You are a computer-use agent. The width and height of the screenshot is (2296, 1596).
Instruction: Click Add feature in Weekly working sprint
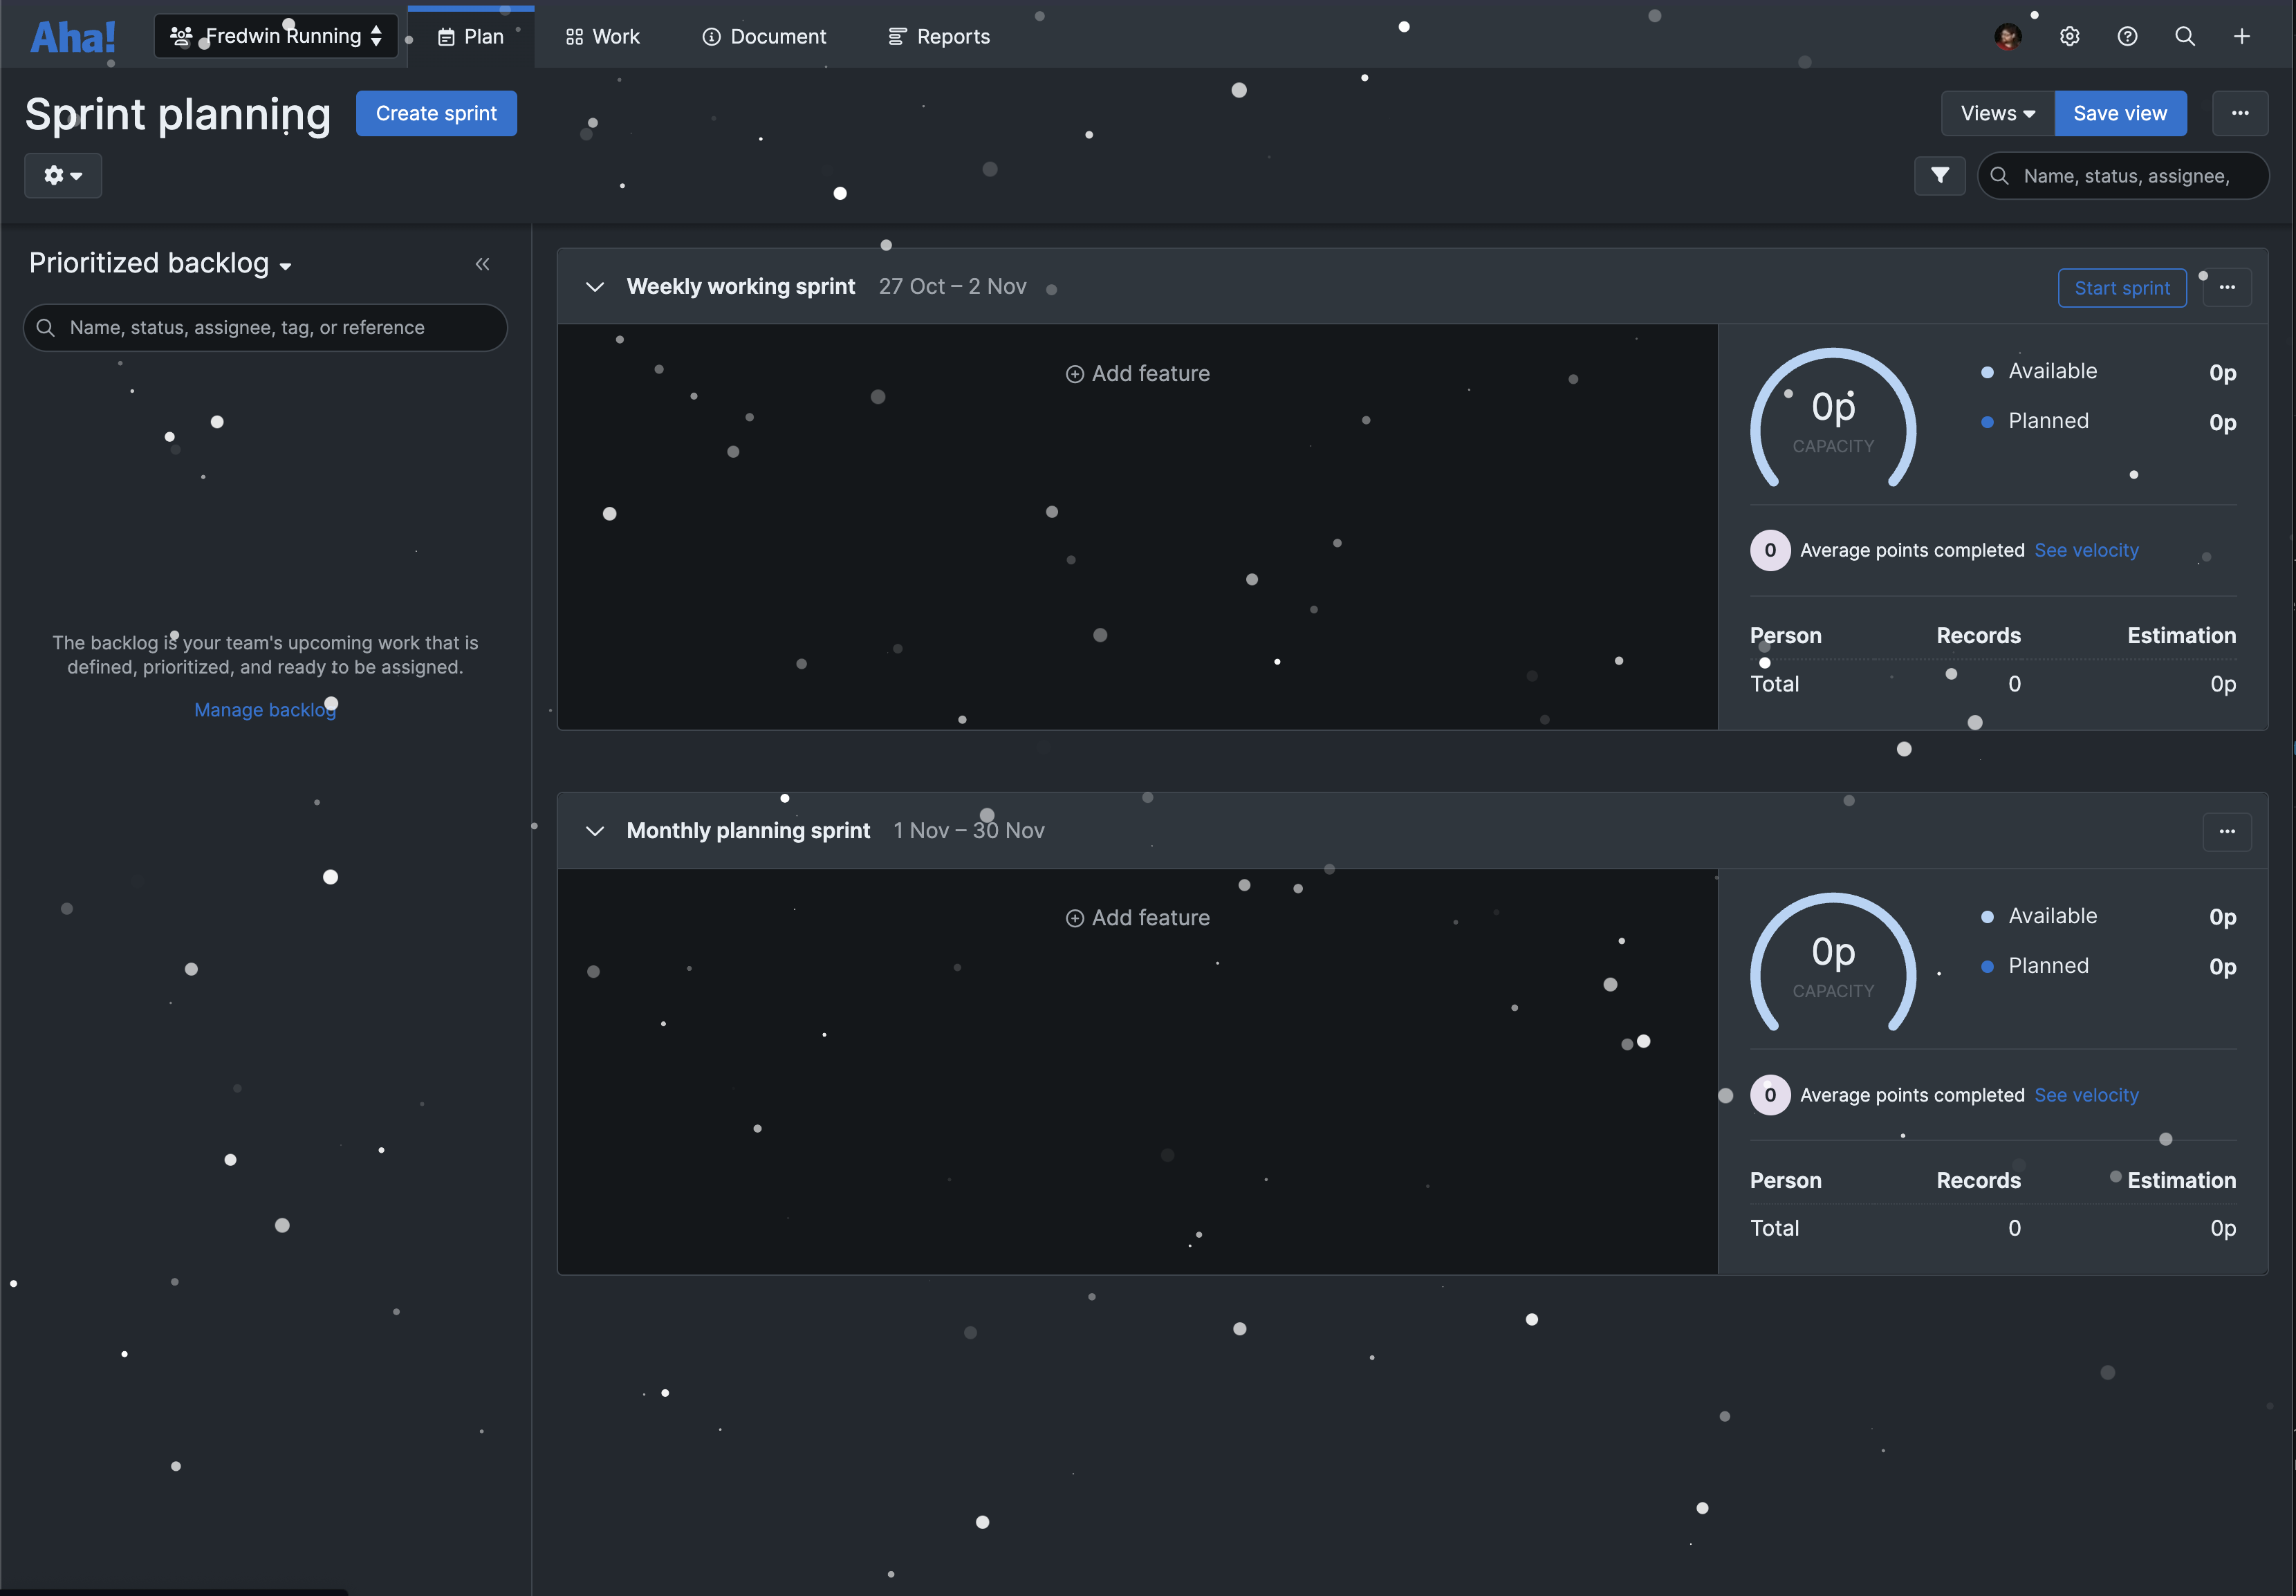(x=1137, y=373)
